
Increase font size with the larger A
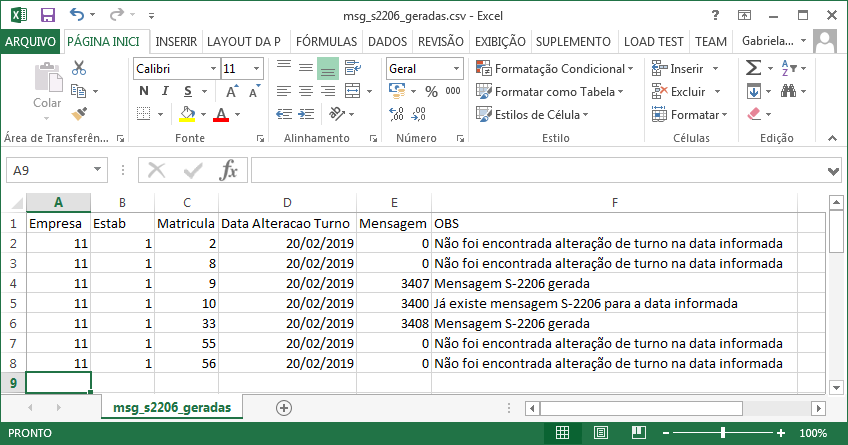coord(232,91)
